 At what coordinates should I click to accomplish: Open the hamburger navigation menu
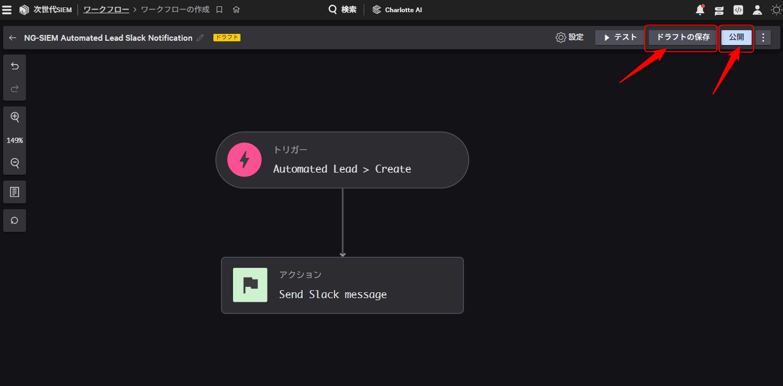pos(7,10)
